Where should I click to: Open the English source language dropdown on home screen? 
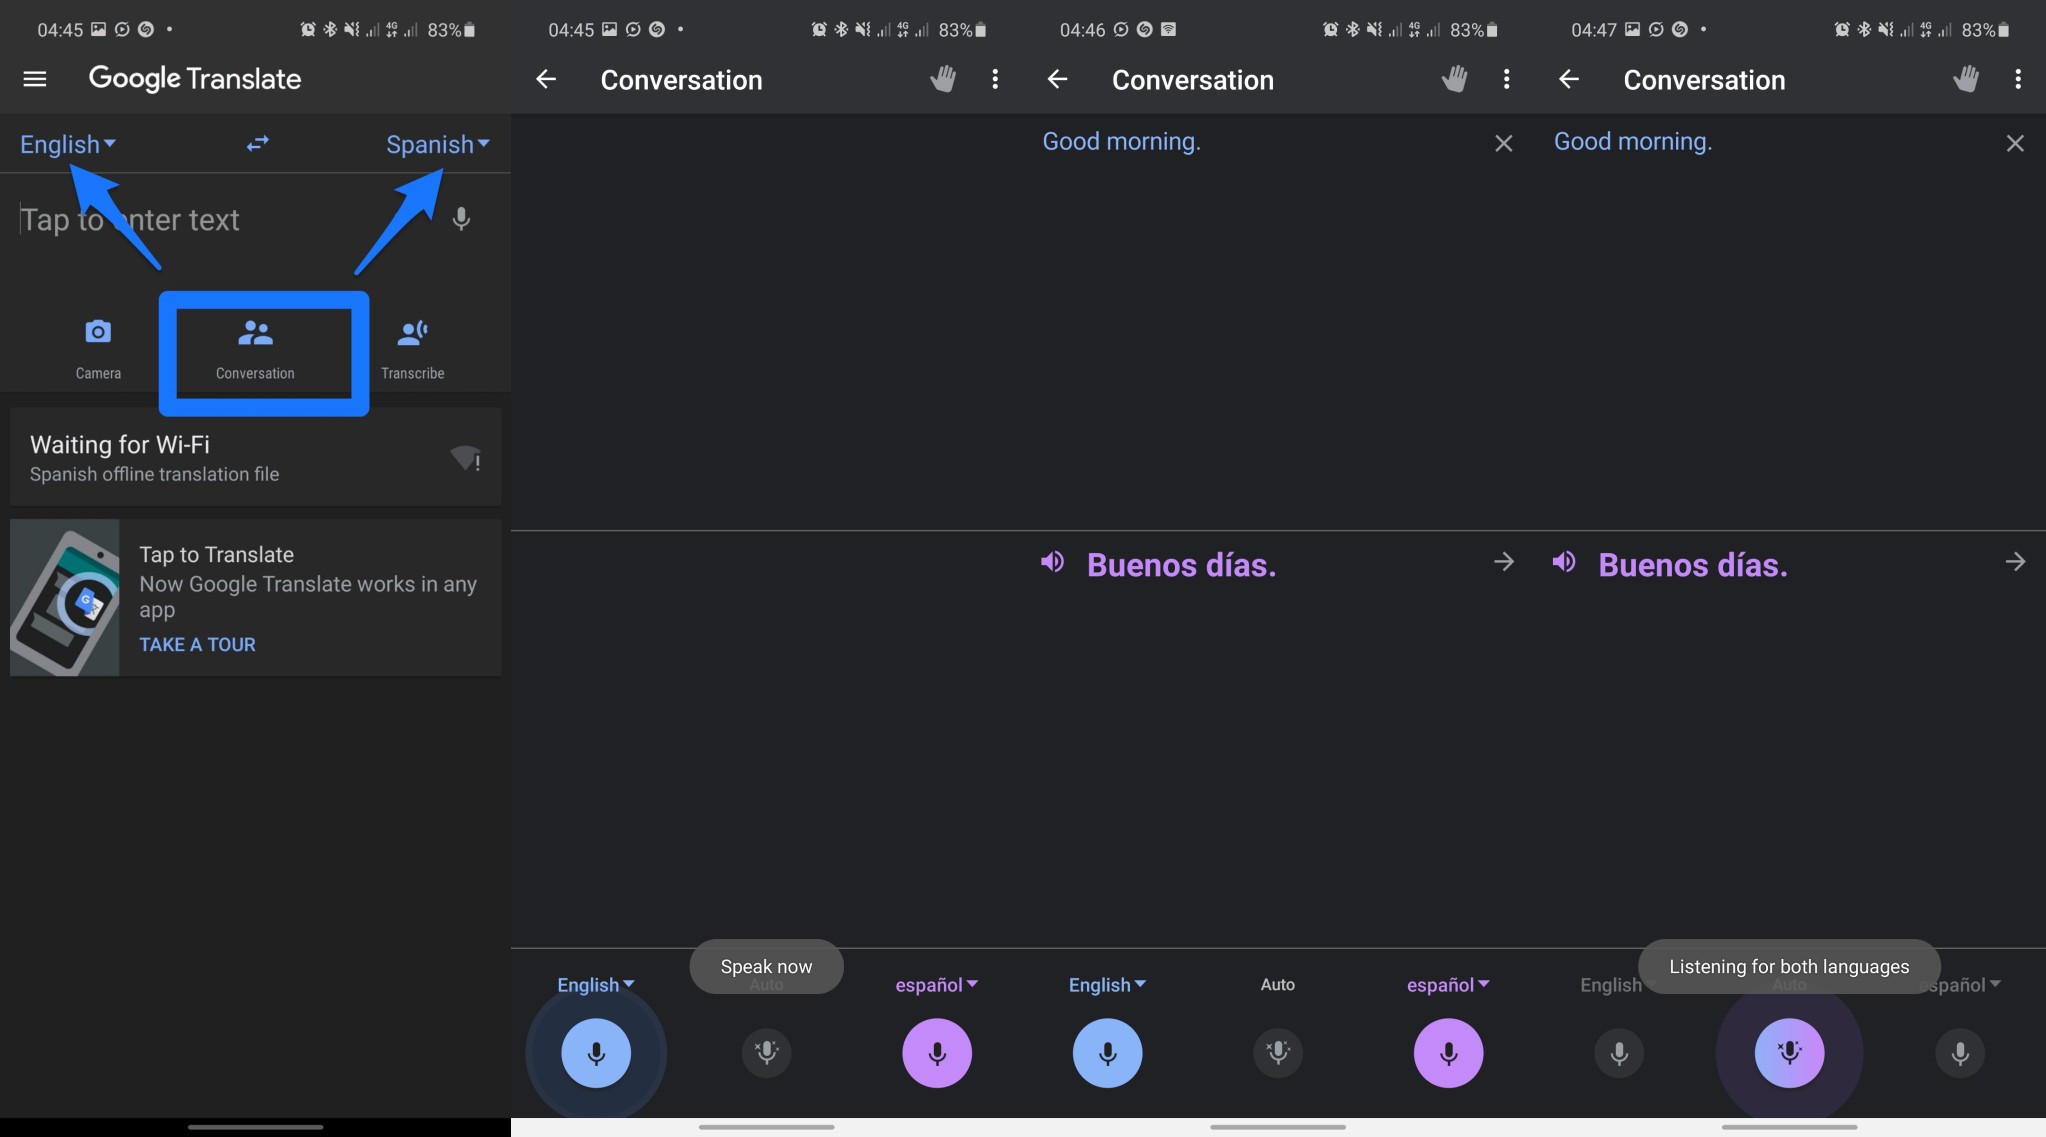pos(68,145)
